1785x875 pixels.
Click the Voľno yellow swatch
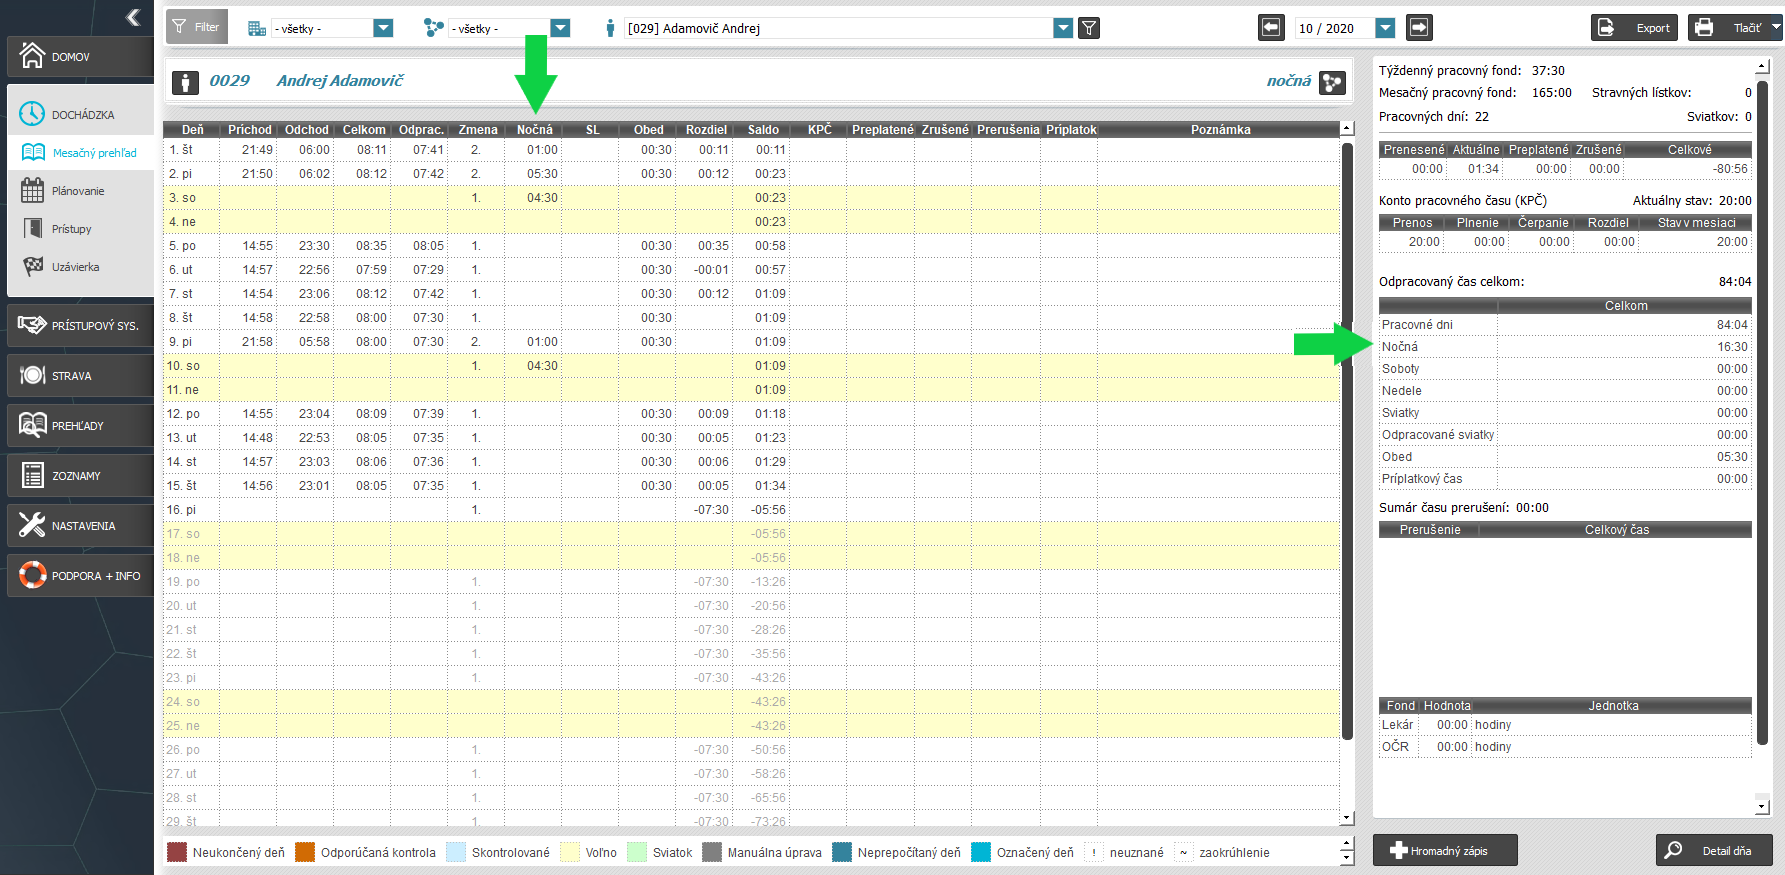(570, 852)
